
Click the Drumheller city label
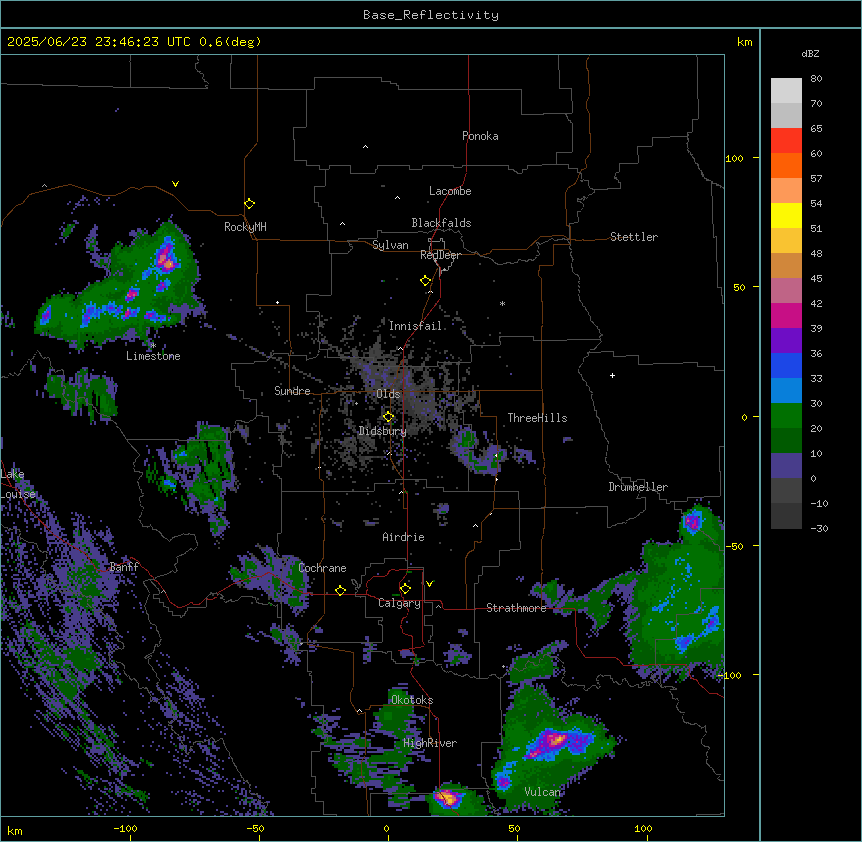[x=638, y=487]
